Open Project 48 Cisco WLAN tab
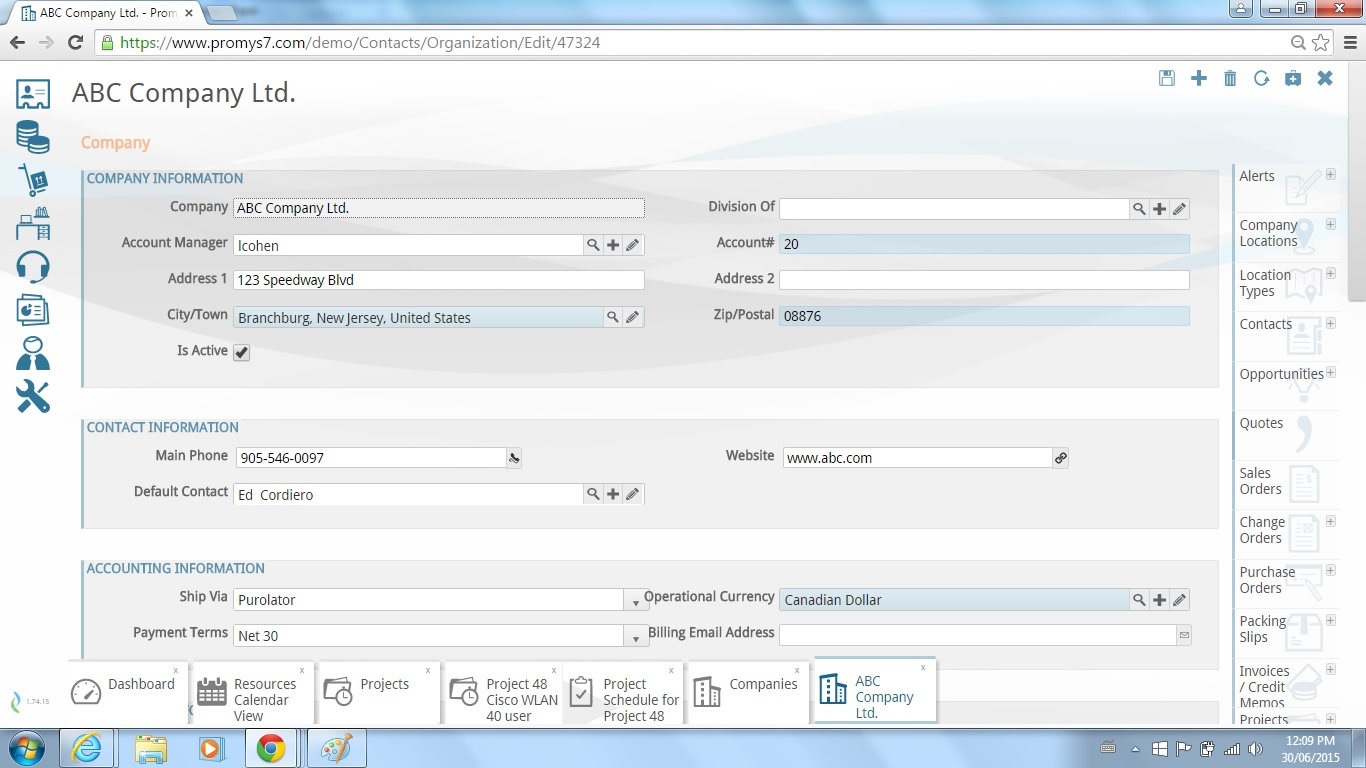The height and width of the screenshot is (768, 1366). click(505, 692)
